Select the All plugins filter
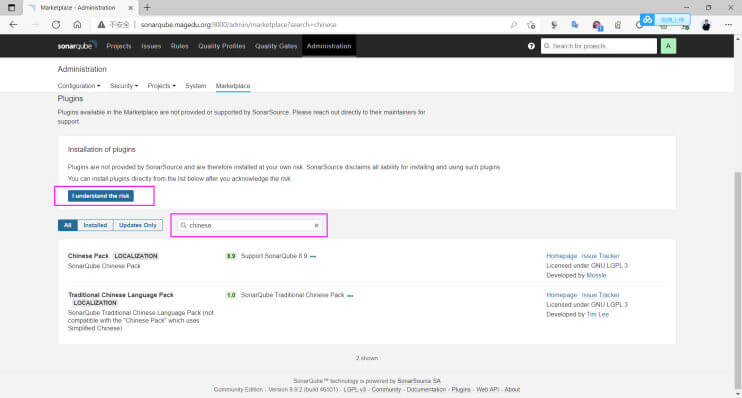The width and height of the screenshot is (742, 398). click(x=68, y=225)
